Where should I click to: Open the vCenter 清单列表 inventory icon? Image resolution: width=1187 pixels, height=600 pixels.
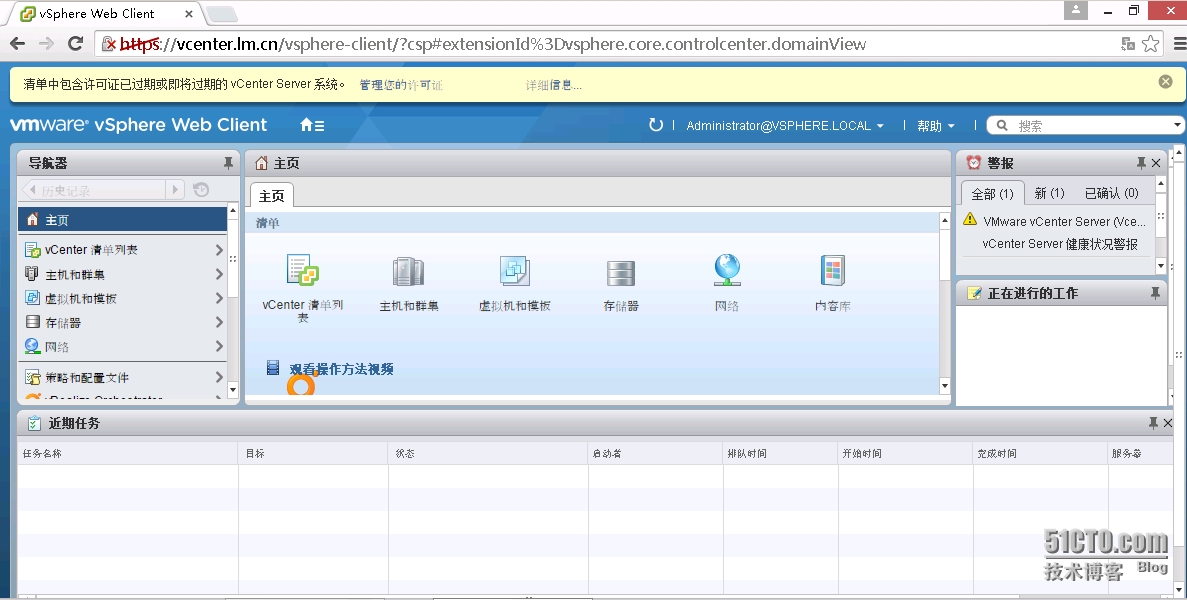coord(302,272)
